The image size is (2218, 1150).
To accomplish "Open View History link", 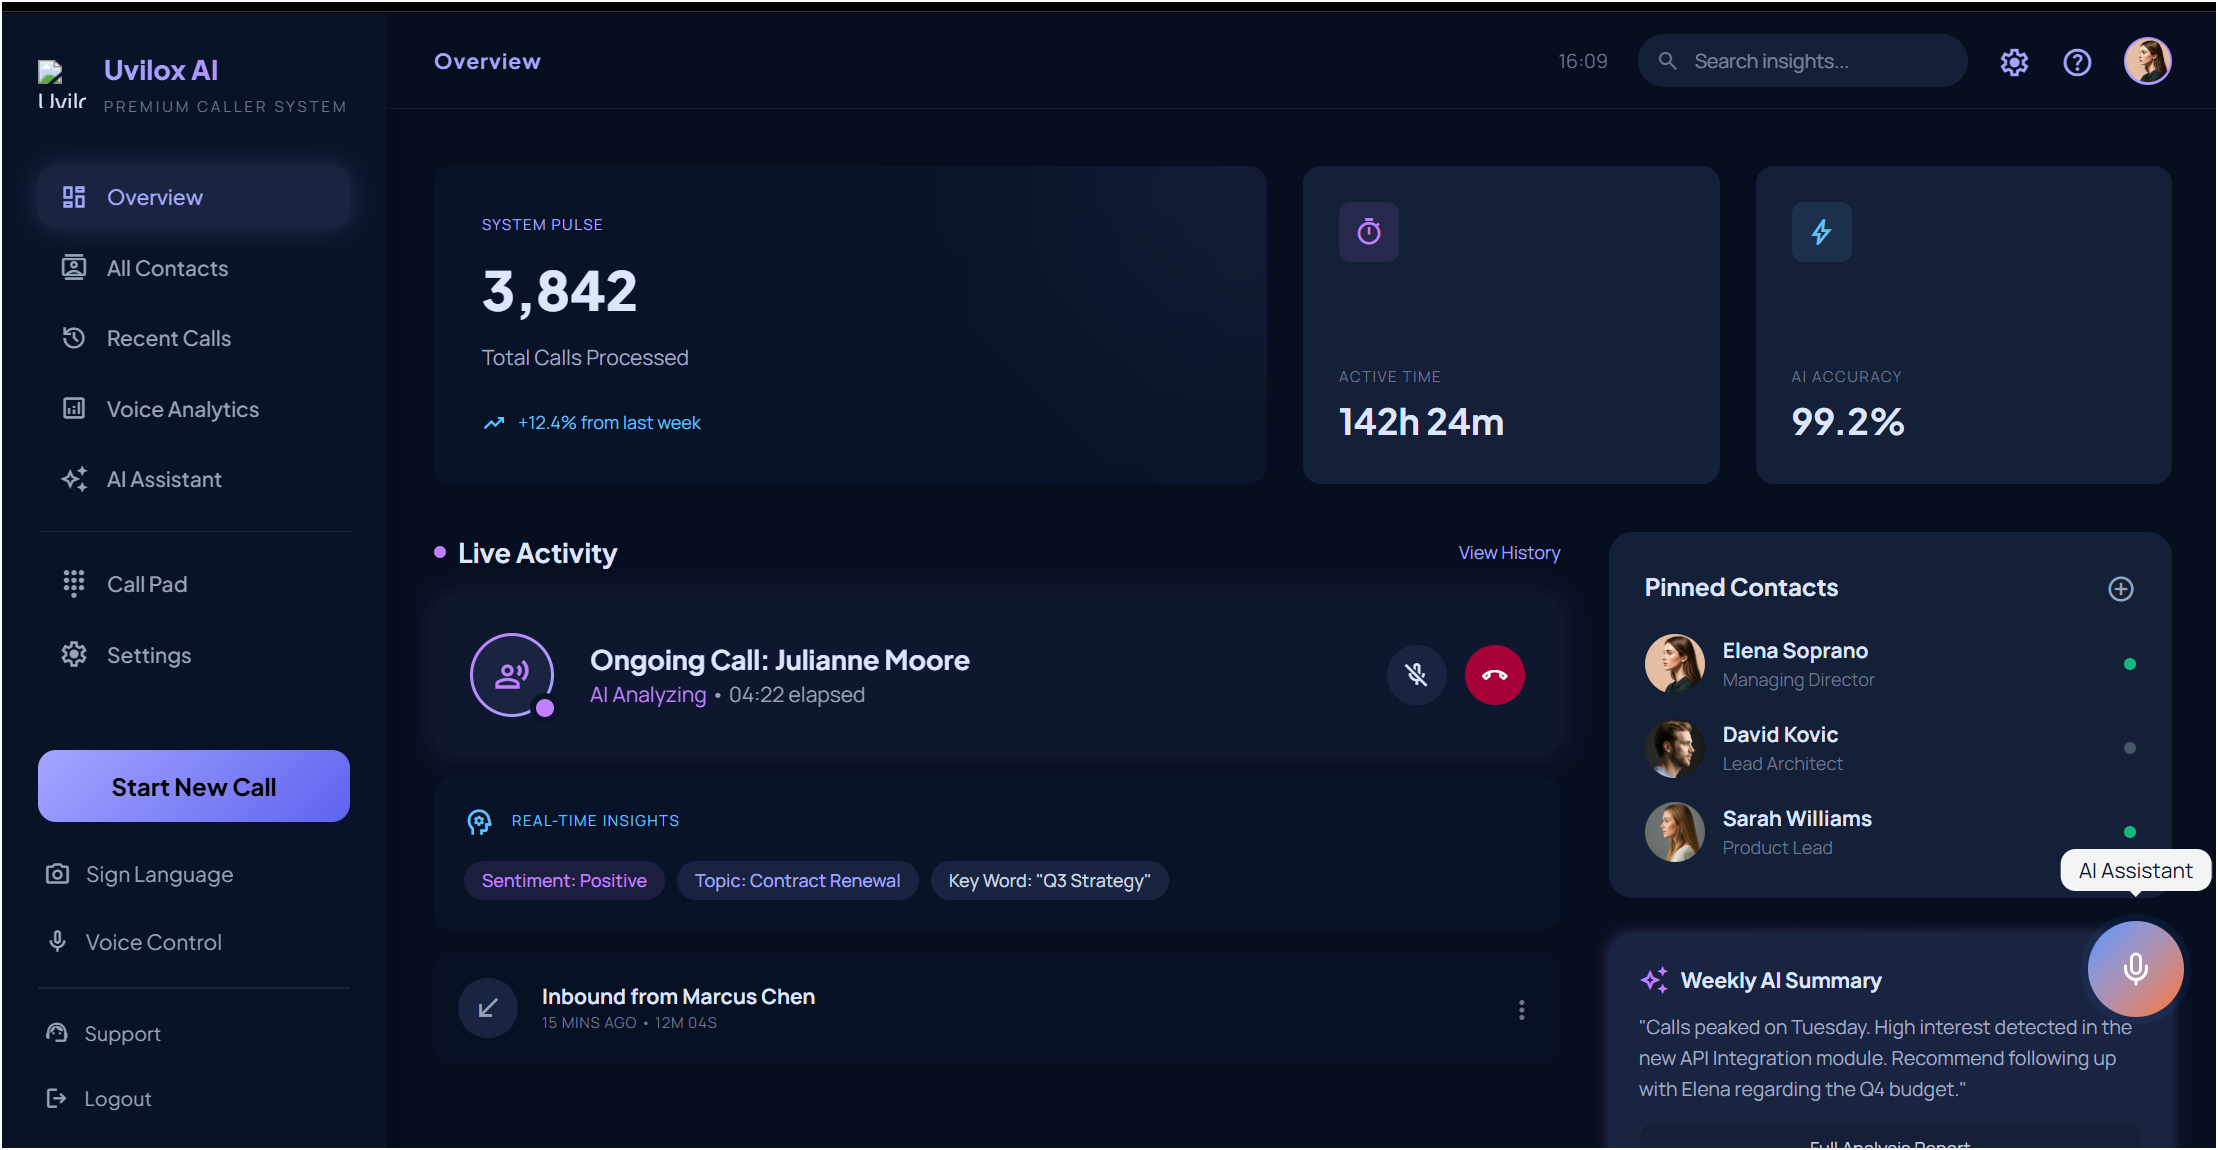I will pyautogui.click(x=1509, y=553).
